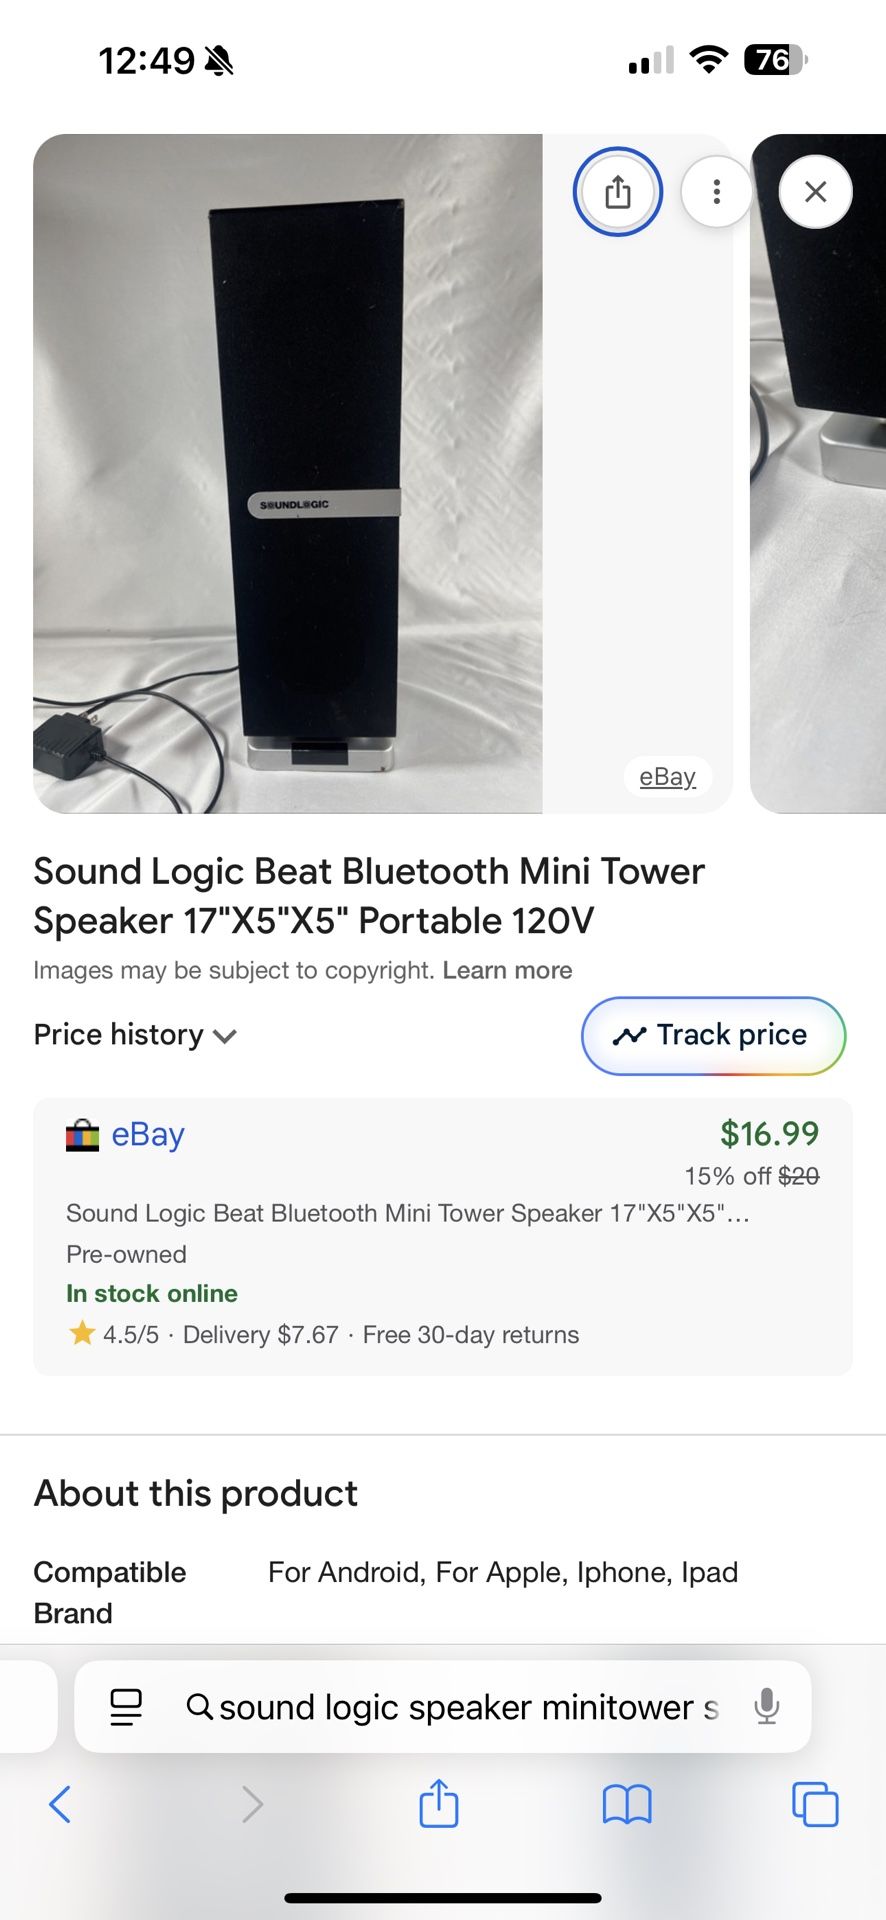Tap the eBay store logo icon

click(82, 1136)
